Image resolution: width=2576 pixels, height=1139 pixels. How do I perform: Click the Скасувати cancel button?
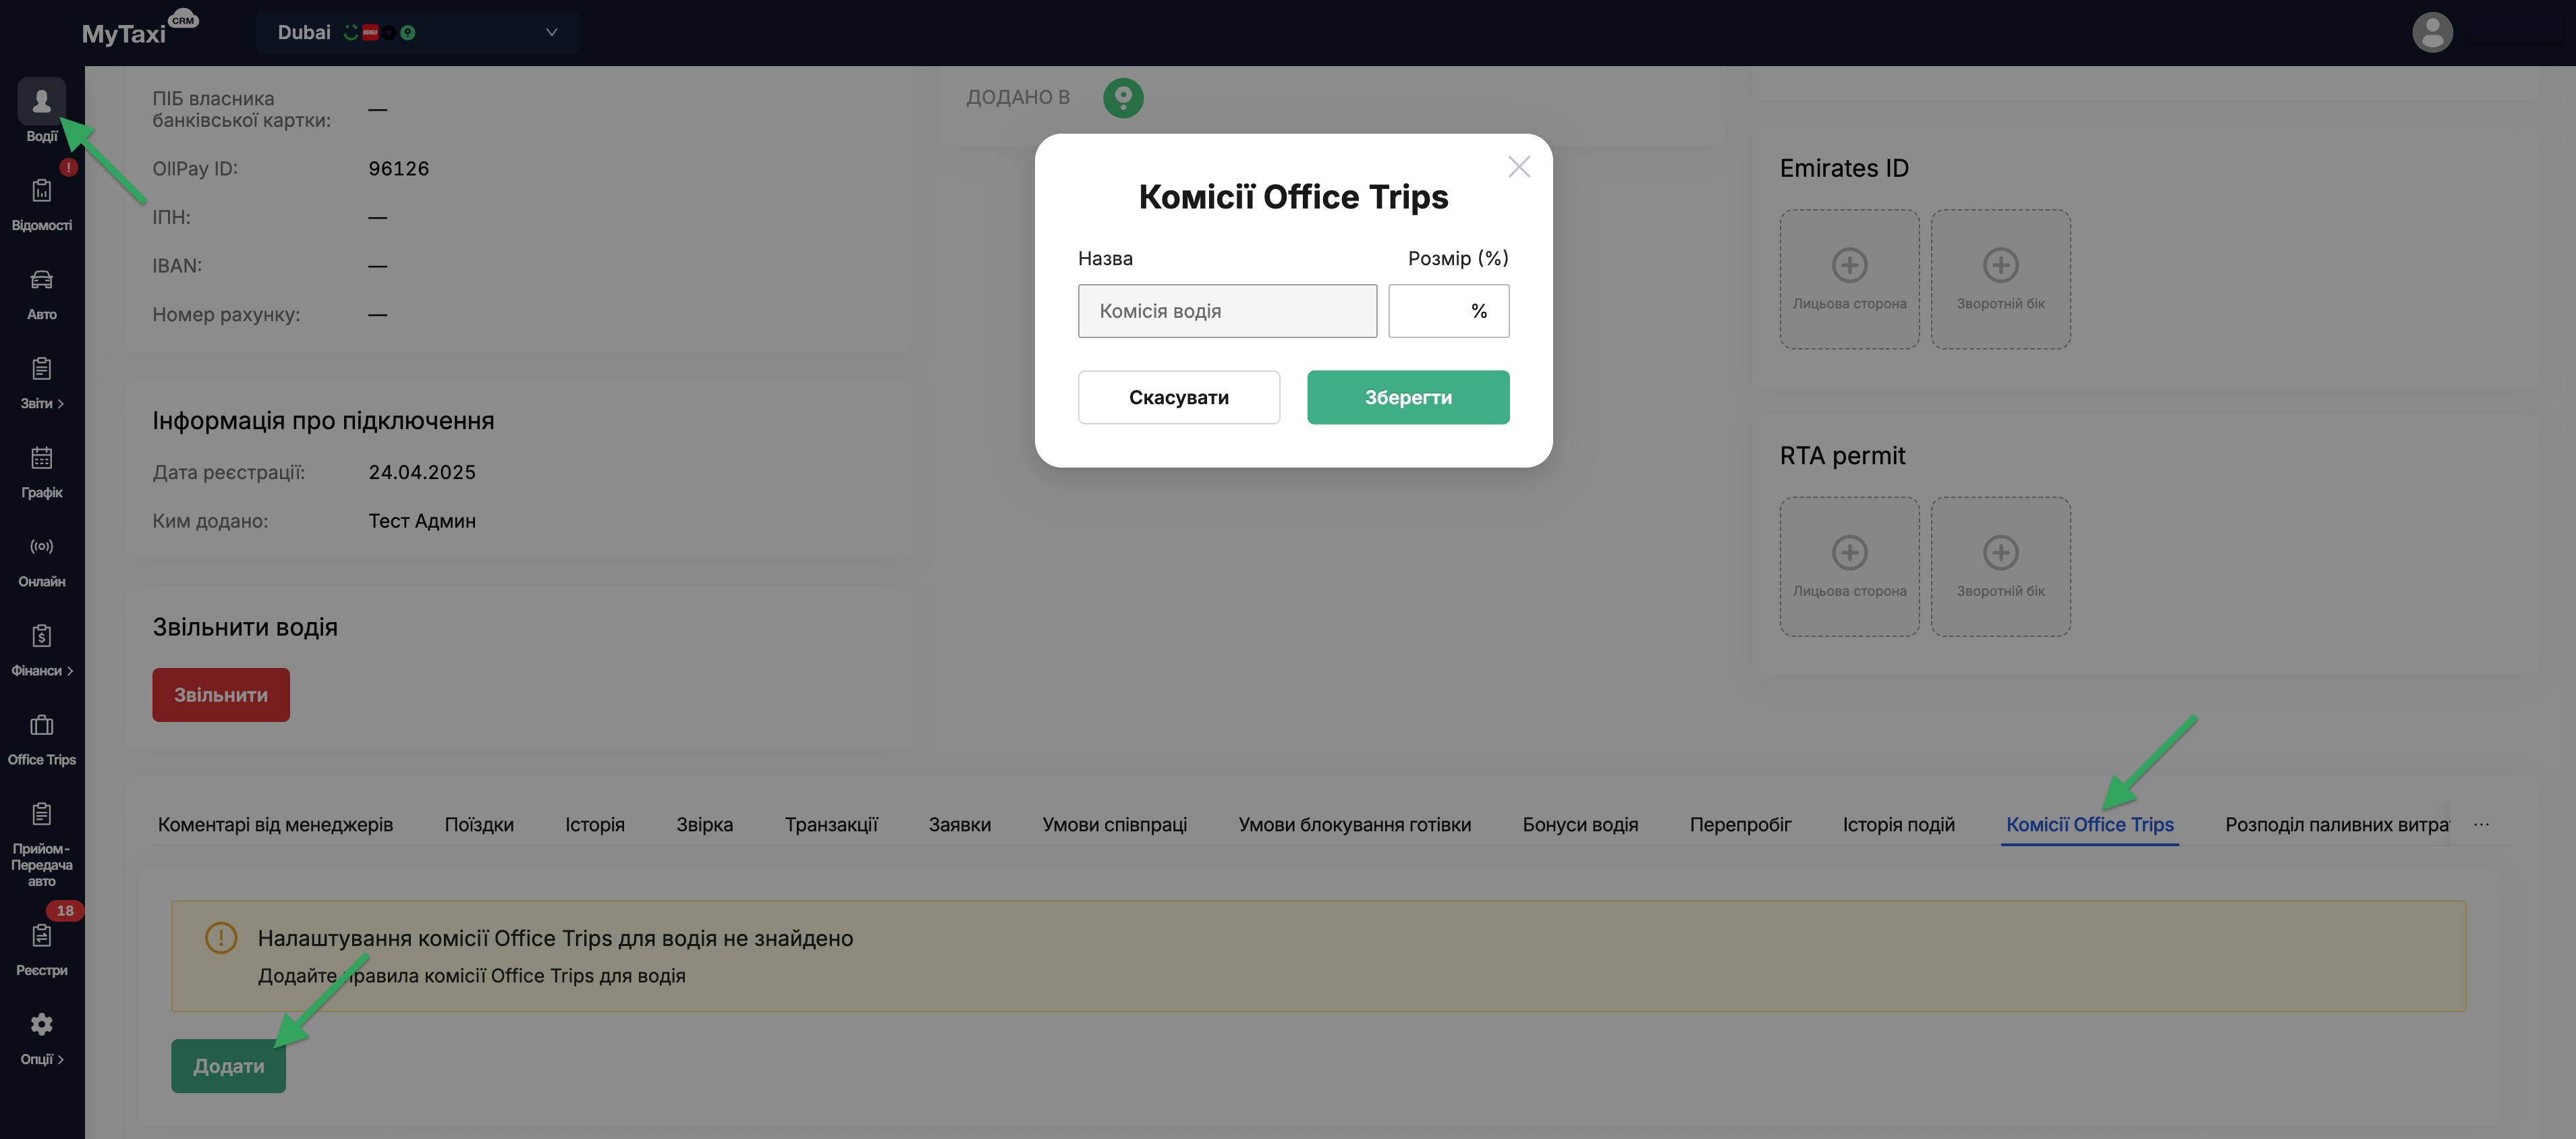[1178, 397]
